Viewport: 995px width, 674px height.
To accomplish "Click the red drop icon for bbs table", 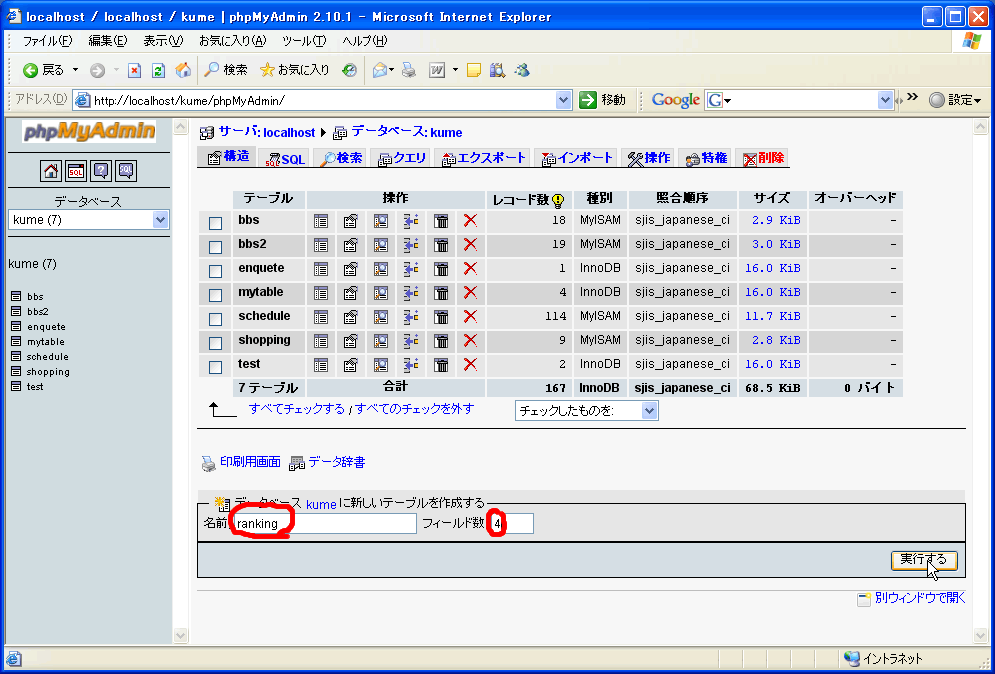I will click(470, 220).
